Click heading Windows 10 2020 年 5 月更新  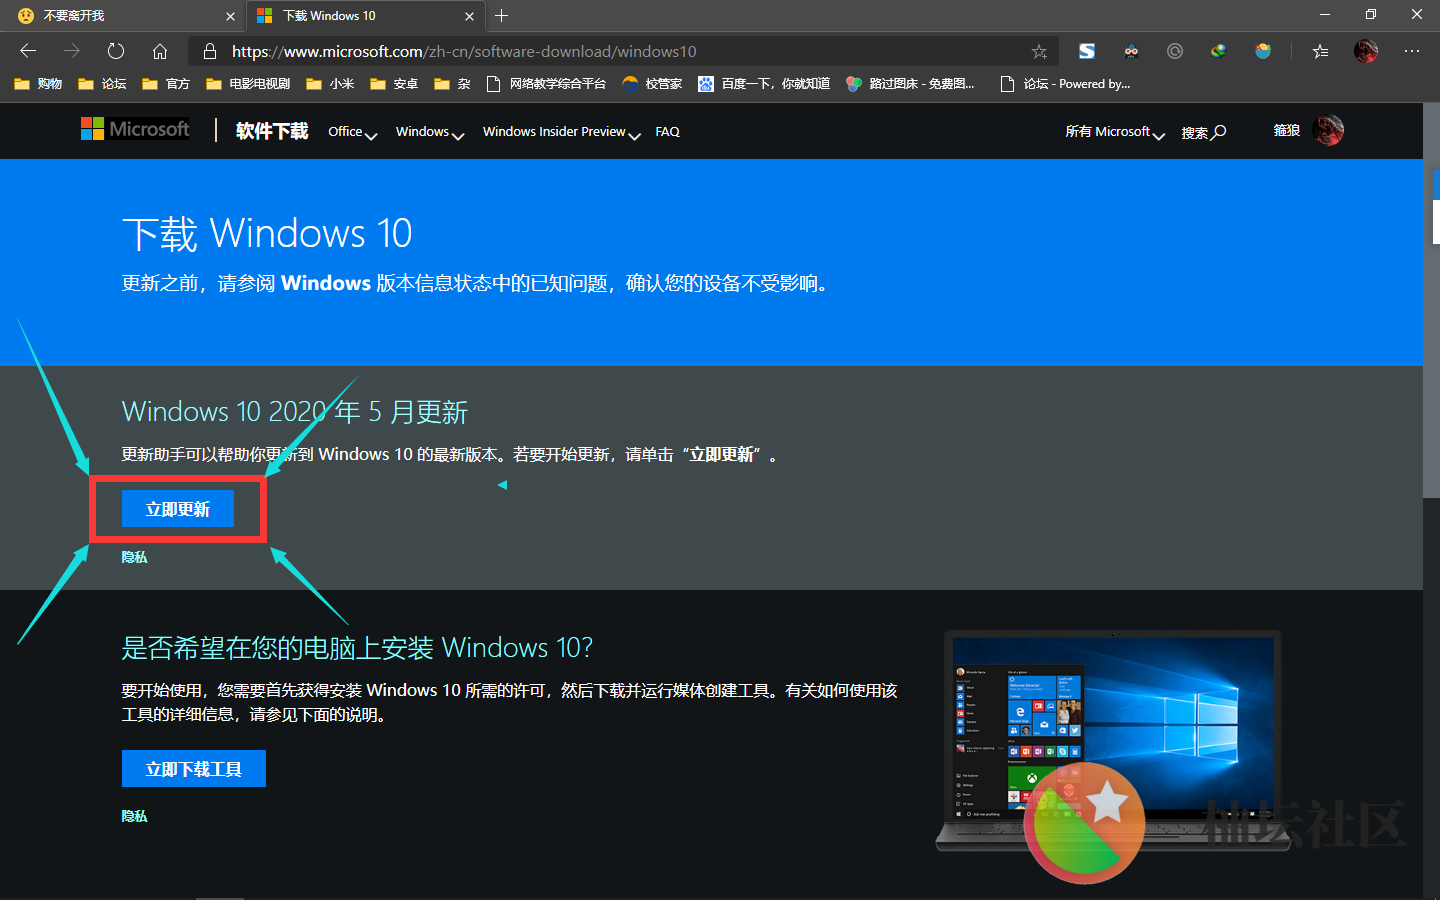coord(295,411)
